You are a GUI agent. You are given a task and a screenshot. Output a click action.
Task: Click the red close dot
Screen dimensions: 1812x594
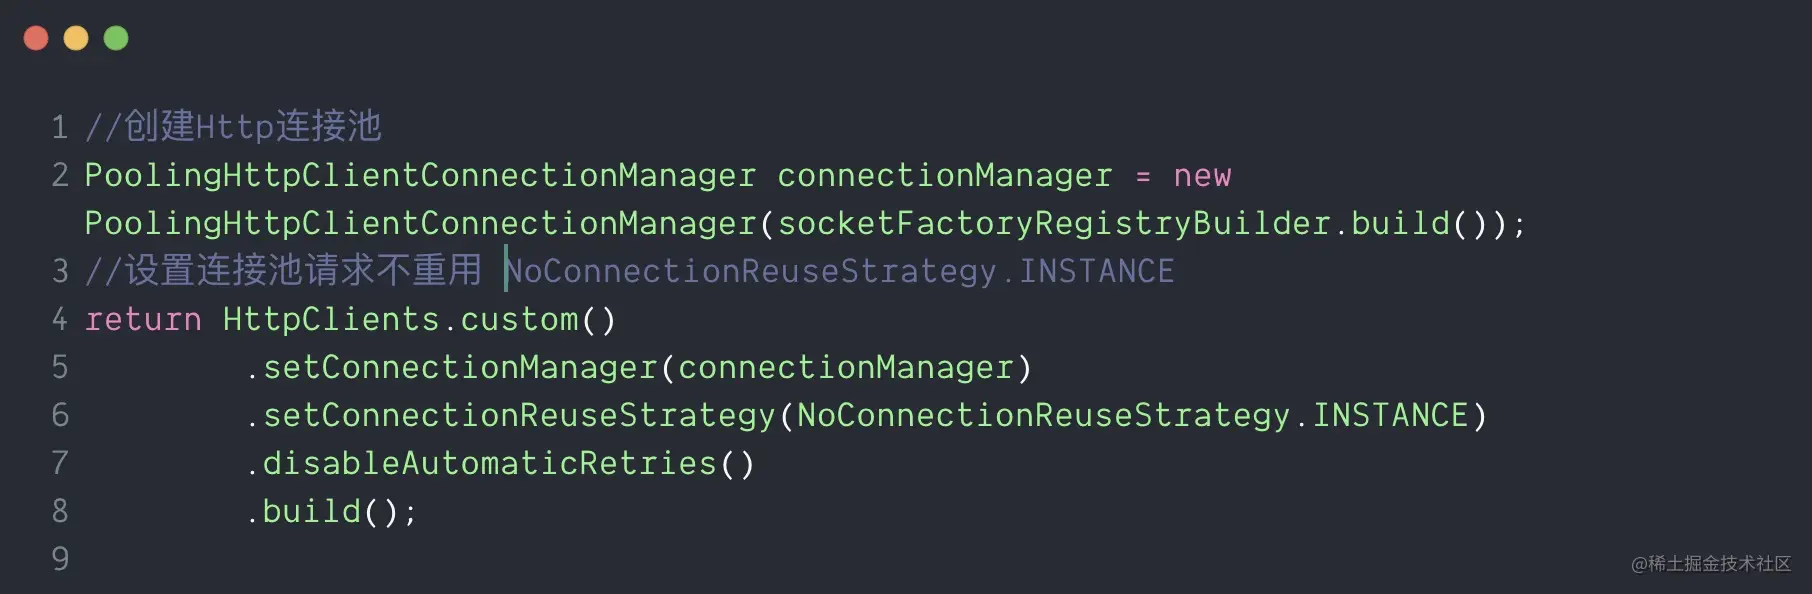[36, 38]
